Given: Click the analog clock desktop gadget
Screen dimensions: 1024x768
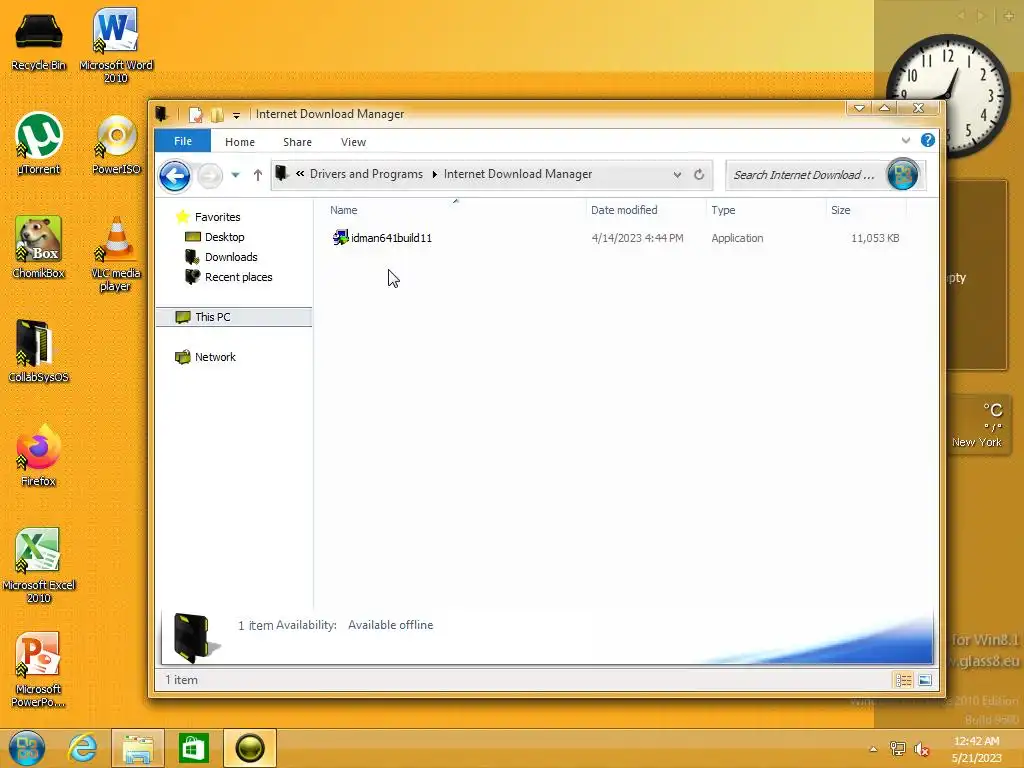Looking at the screenshot, I should [x=948, y=95].
